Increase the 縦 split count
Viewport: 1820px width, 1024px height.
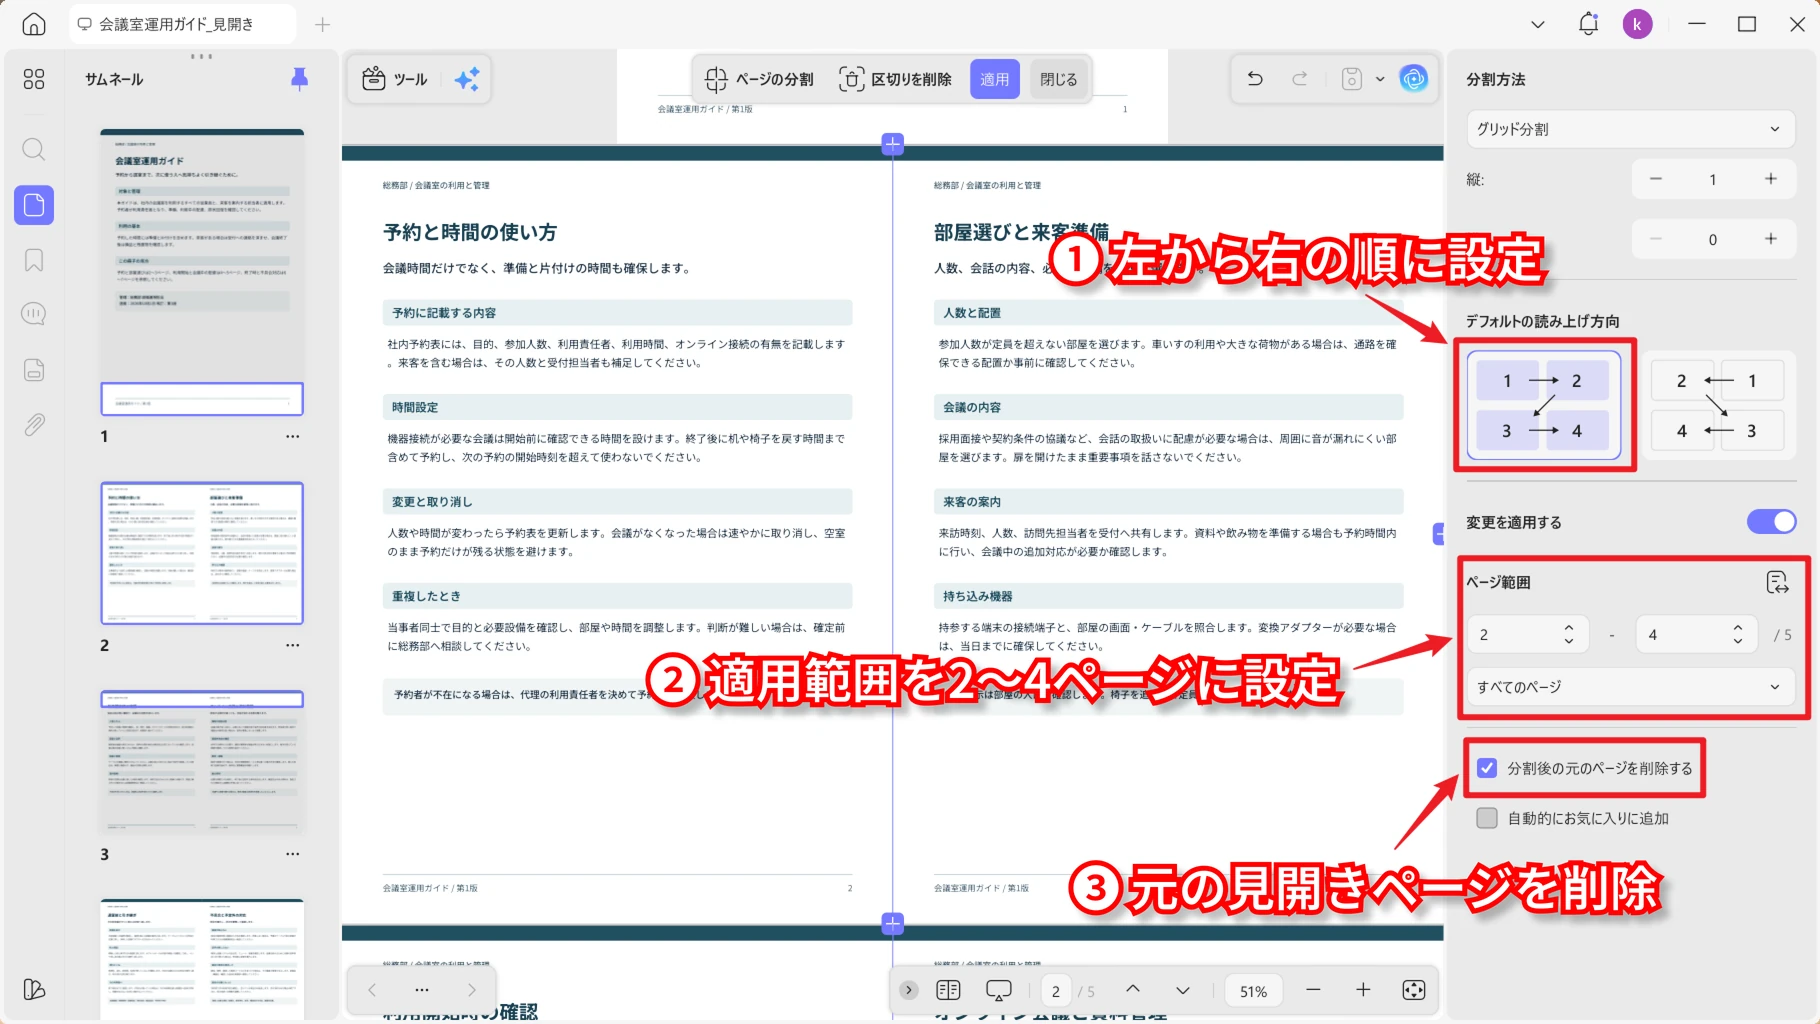pos(1770,179)
